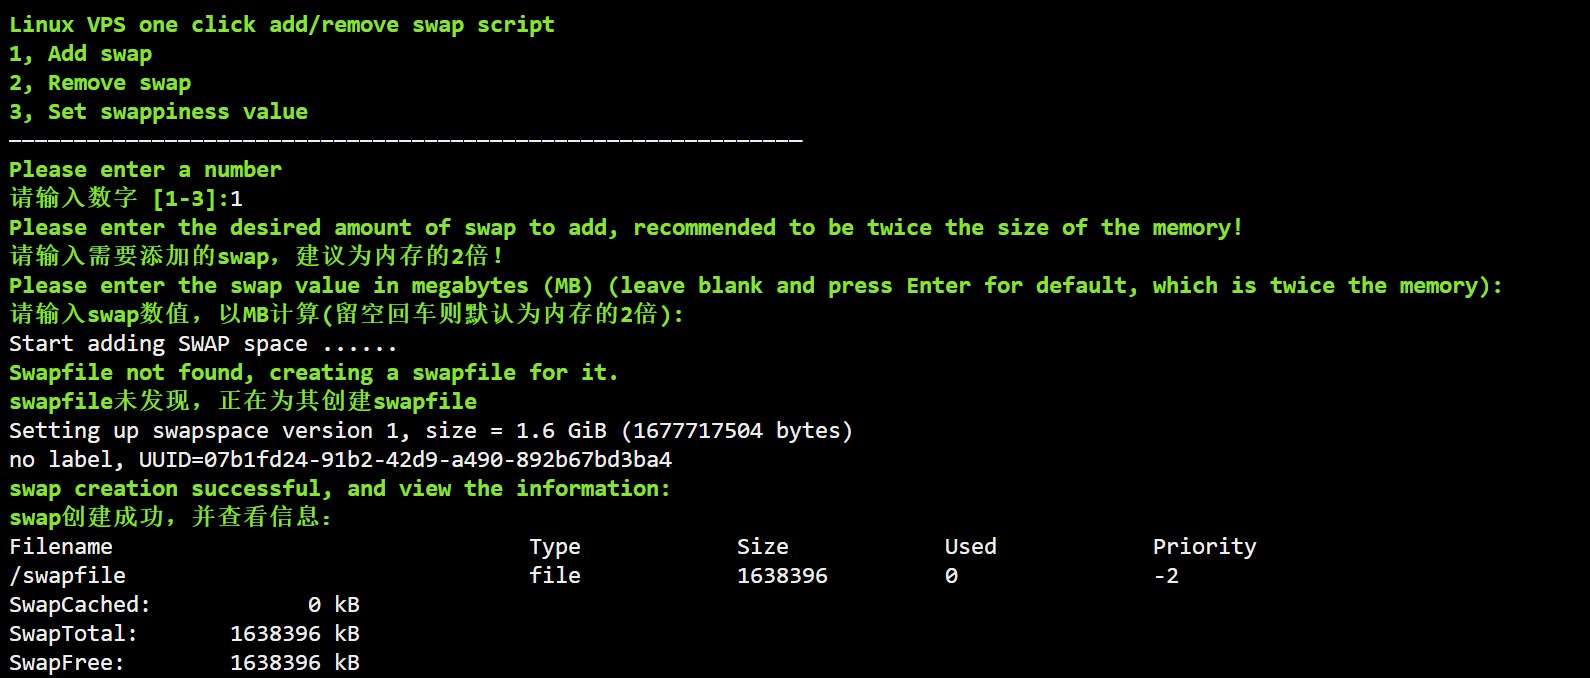Click the Size value 1638396 in table
1590x678 pixels.
click(782, 576)
